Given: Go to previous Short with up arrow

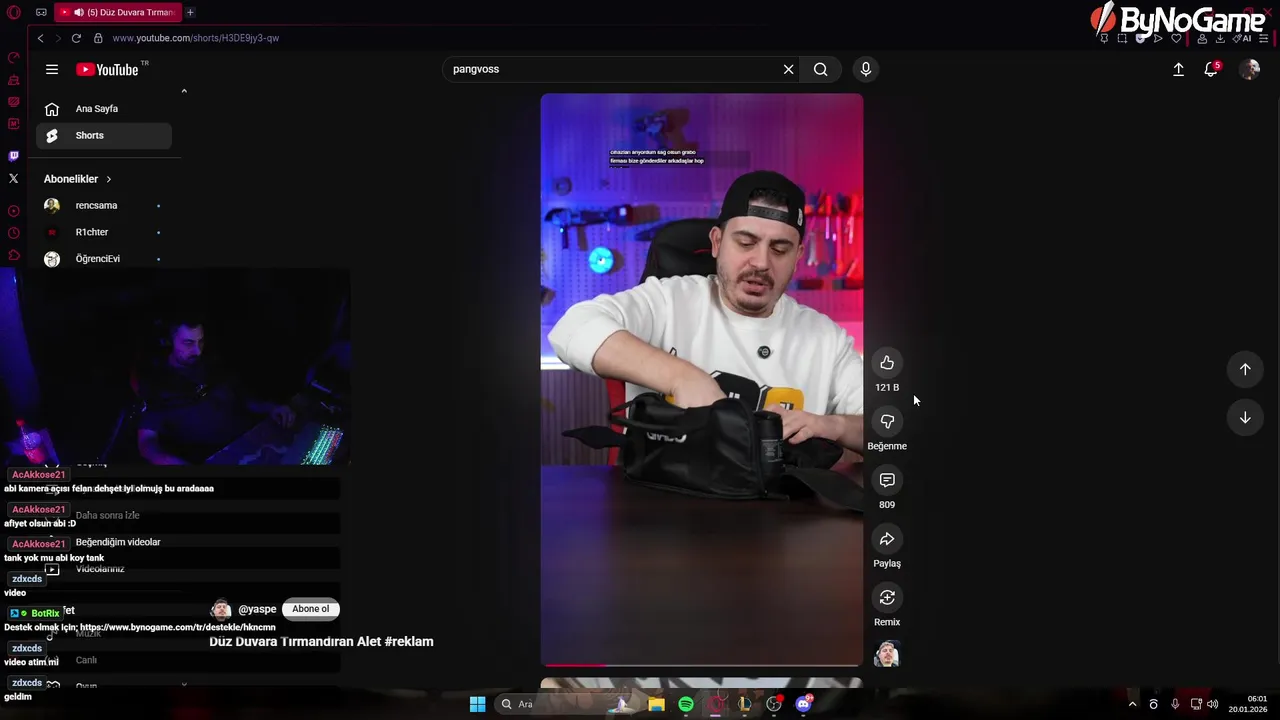Looking at the screenshot, I should pyautogui.click(x=1245, y=369).
